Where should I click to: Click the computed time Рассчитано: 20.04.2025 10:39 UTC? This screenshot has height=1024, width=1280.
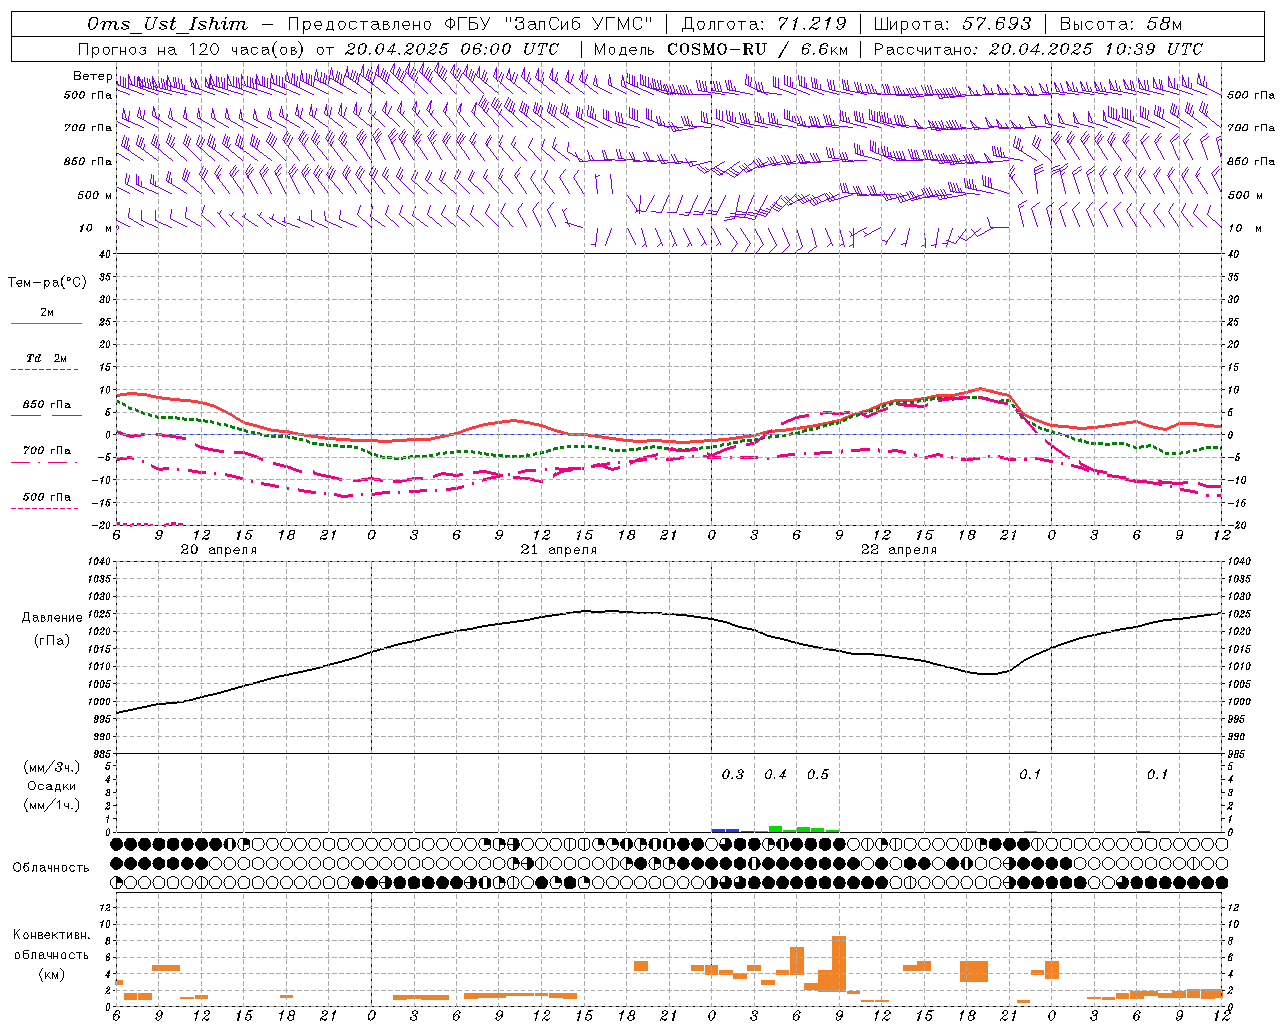click(x=1038, y=49)
